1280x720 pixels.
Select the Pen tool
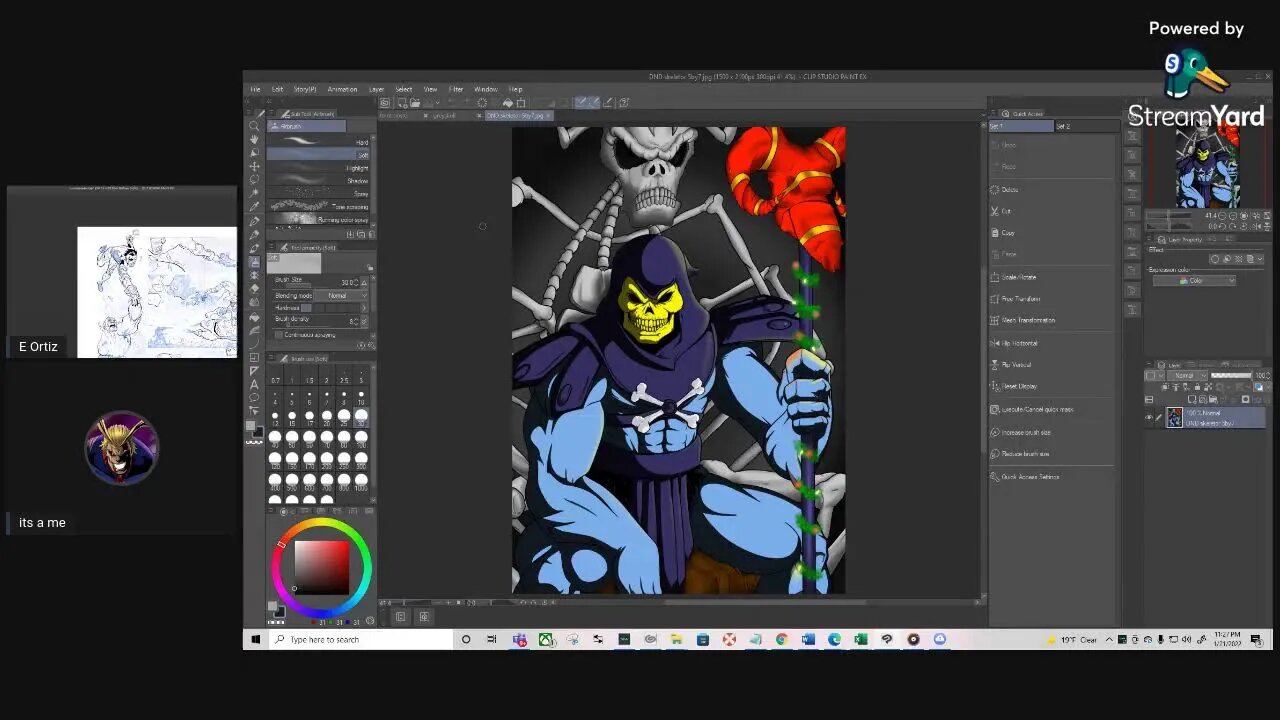pyautogui.click(x=255, y=221)
